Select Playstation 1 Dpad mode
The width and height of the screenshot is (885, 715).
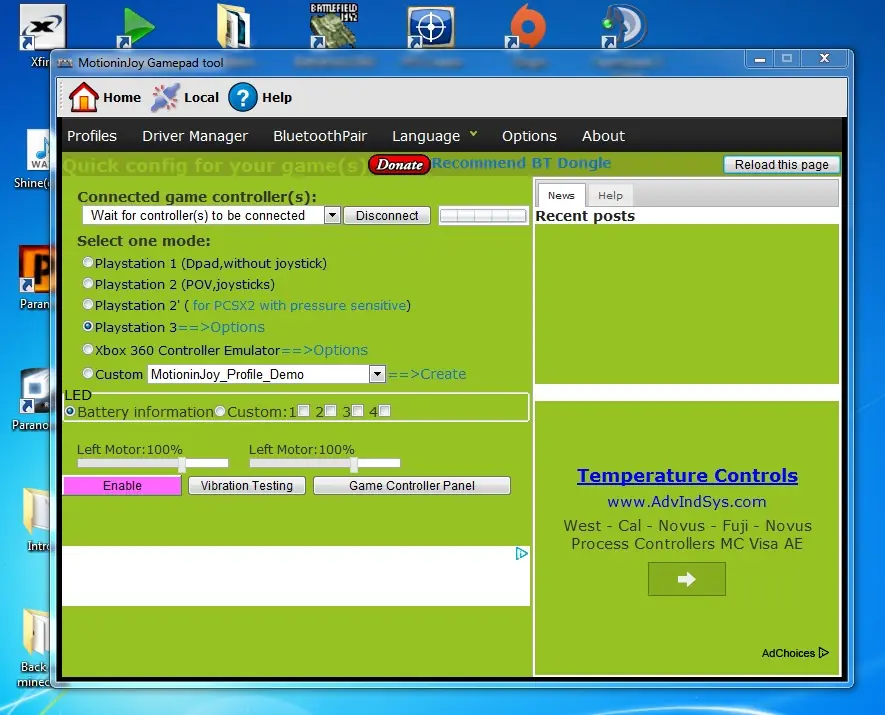click(87, 262)
